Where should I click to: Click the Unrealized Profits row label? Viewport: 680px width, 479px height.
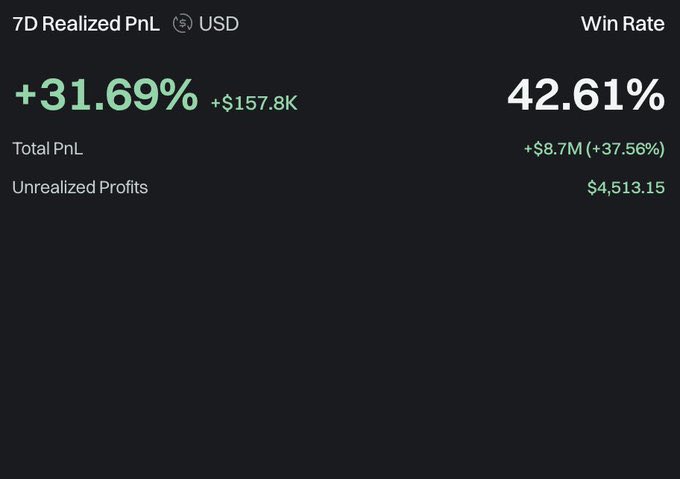80,187
